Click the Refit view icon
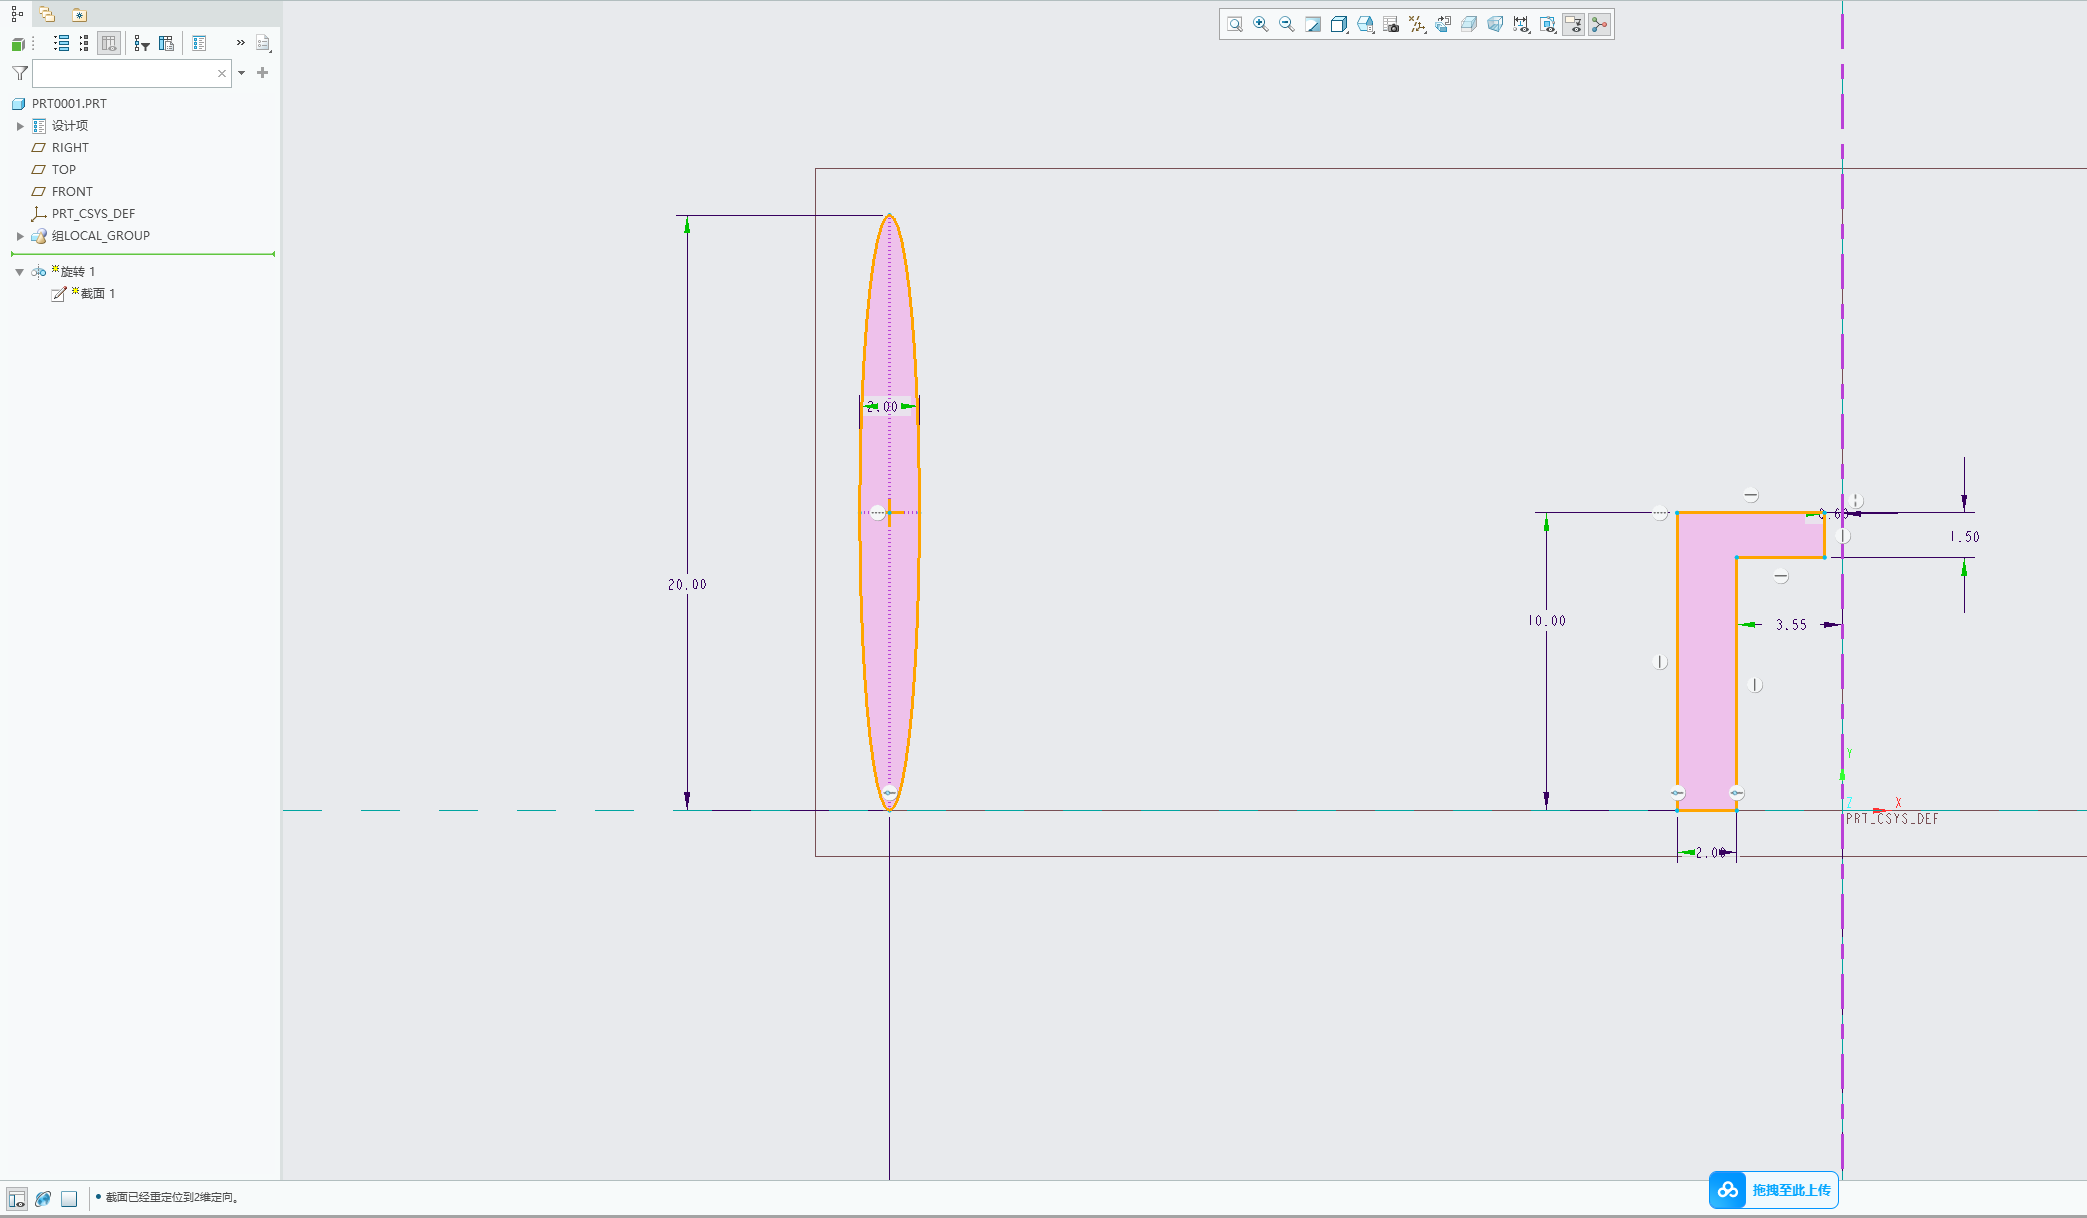2087x1218 pixels. pos(1235,24)
